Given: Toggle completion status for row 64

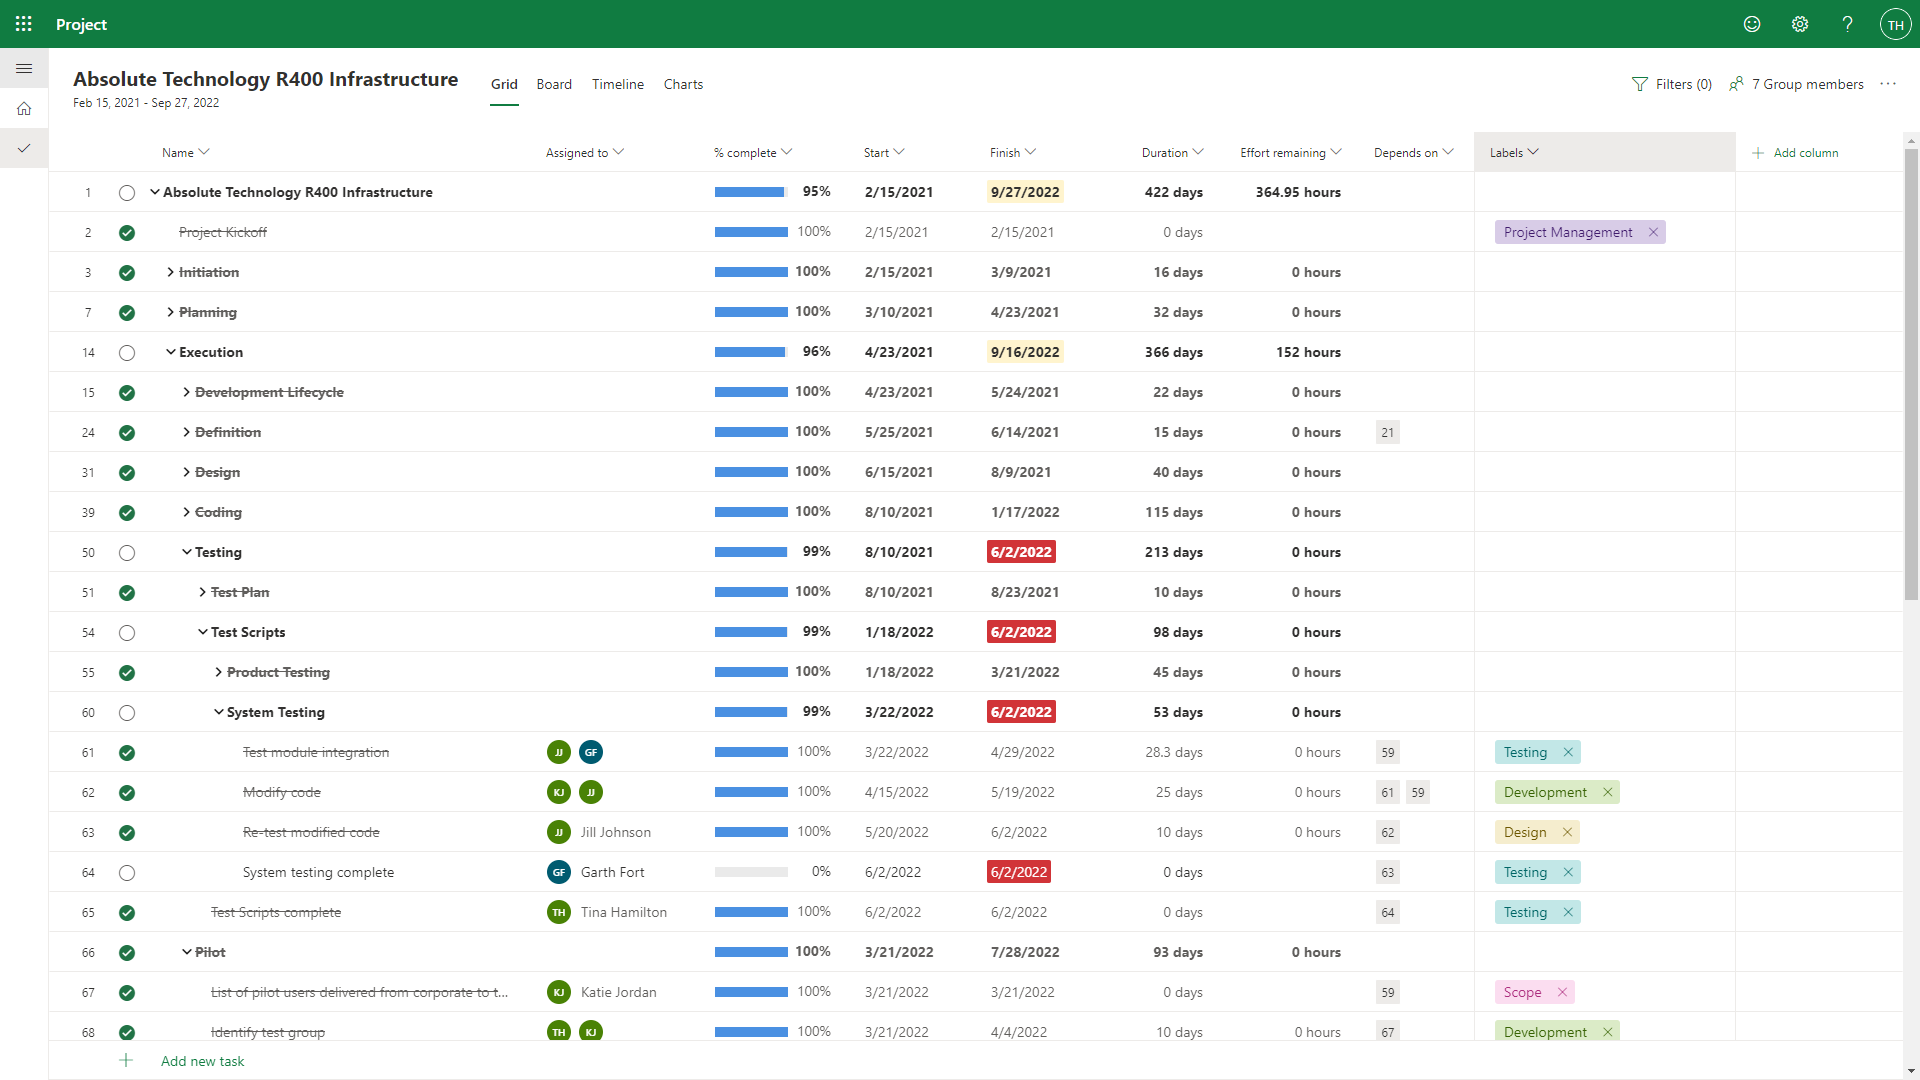Looking at the screenshot, I should click(x=127, y=870).
